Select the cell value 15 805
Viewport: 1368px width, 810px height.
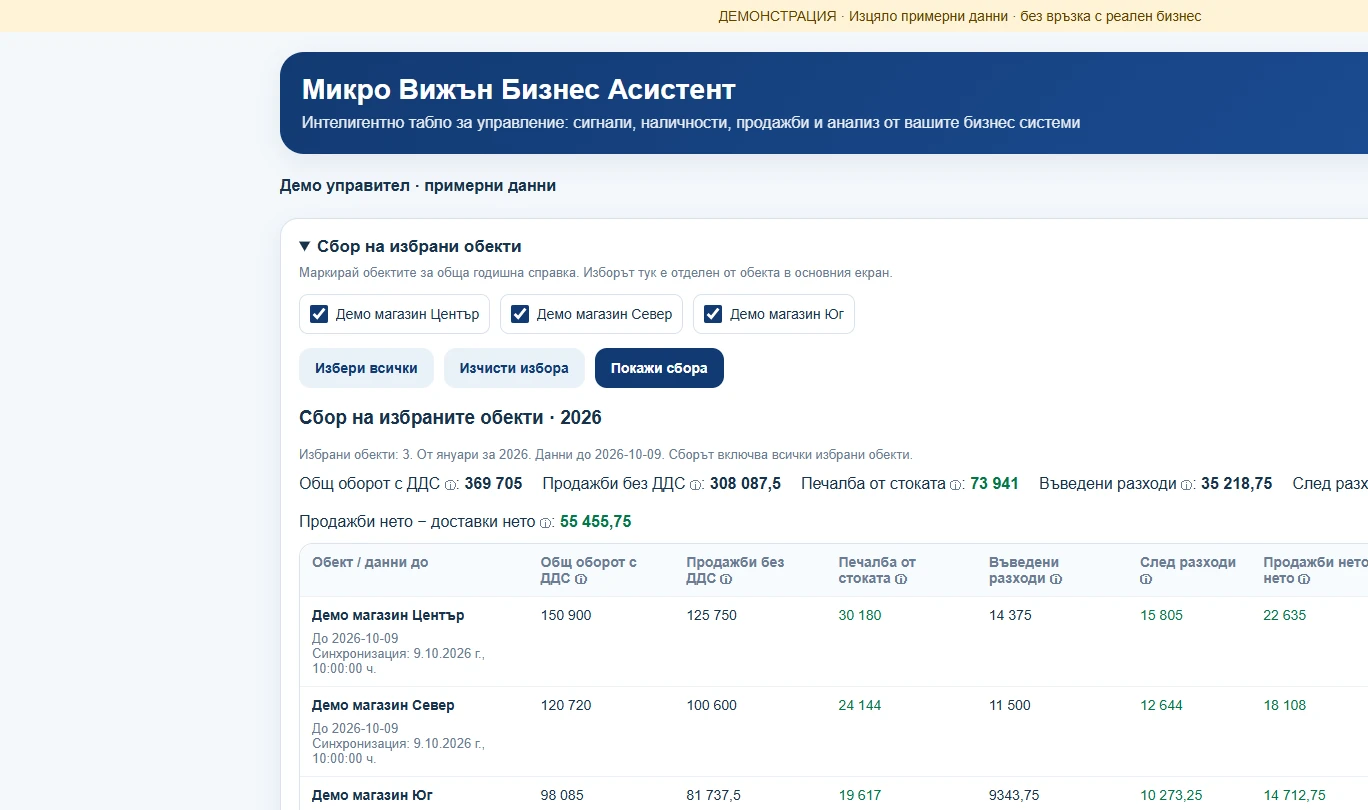pyautogui.click(x=1161, y=615)
